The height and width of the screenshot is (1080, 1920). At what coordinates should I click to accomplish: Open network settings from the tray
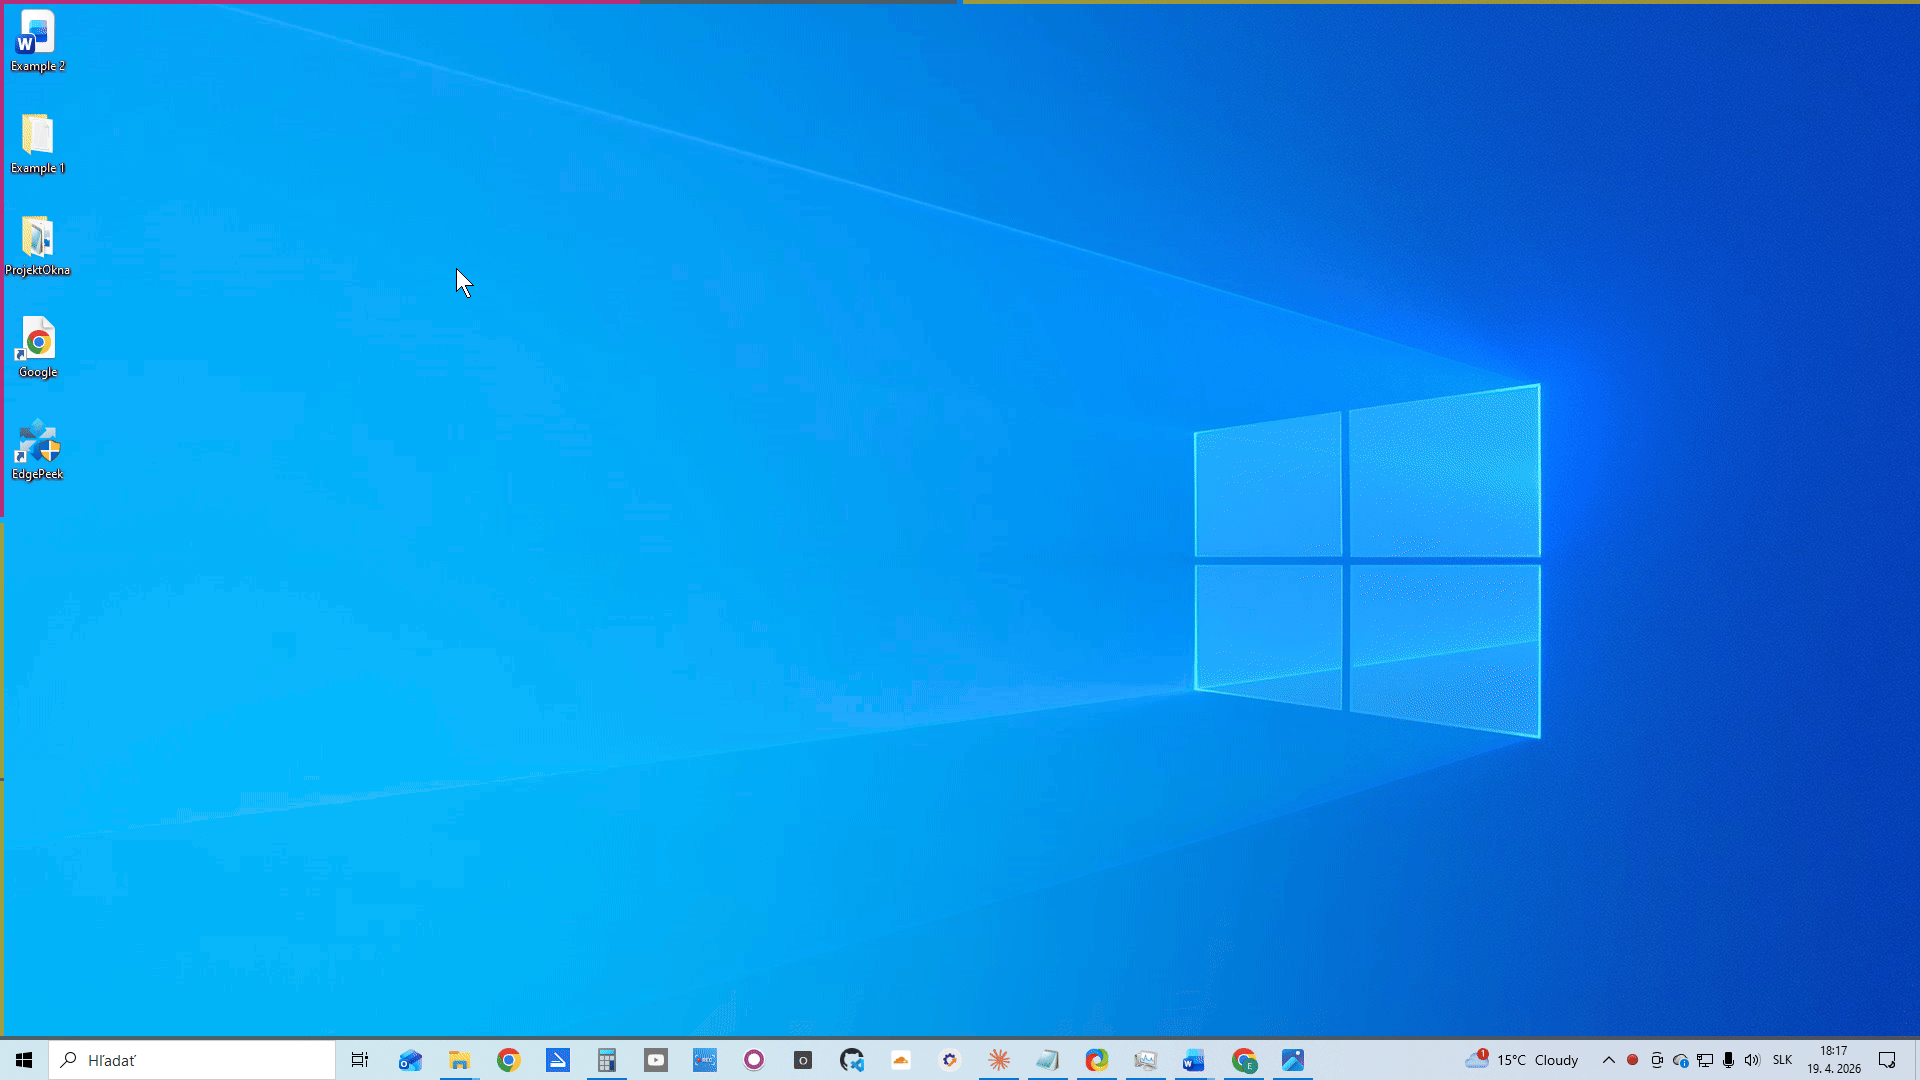pos(1704,1060)
